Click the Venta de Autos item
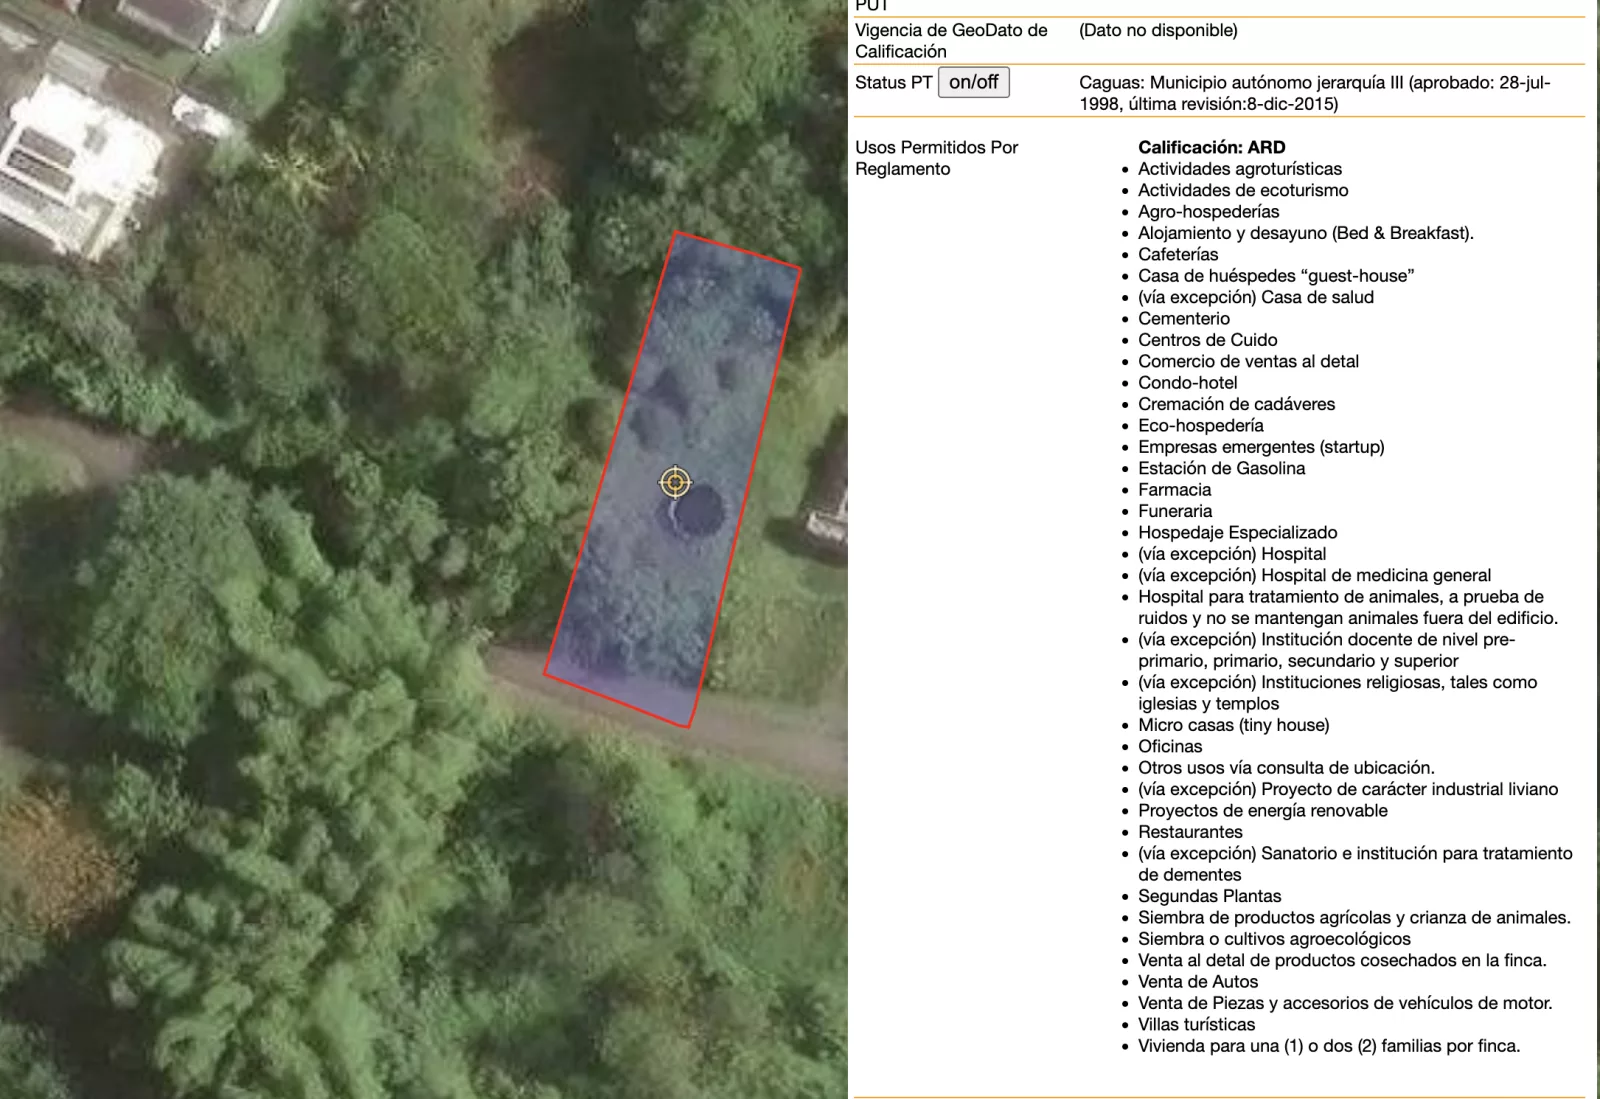 tap(1198, 982)
